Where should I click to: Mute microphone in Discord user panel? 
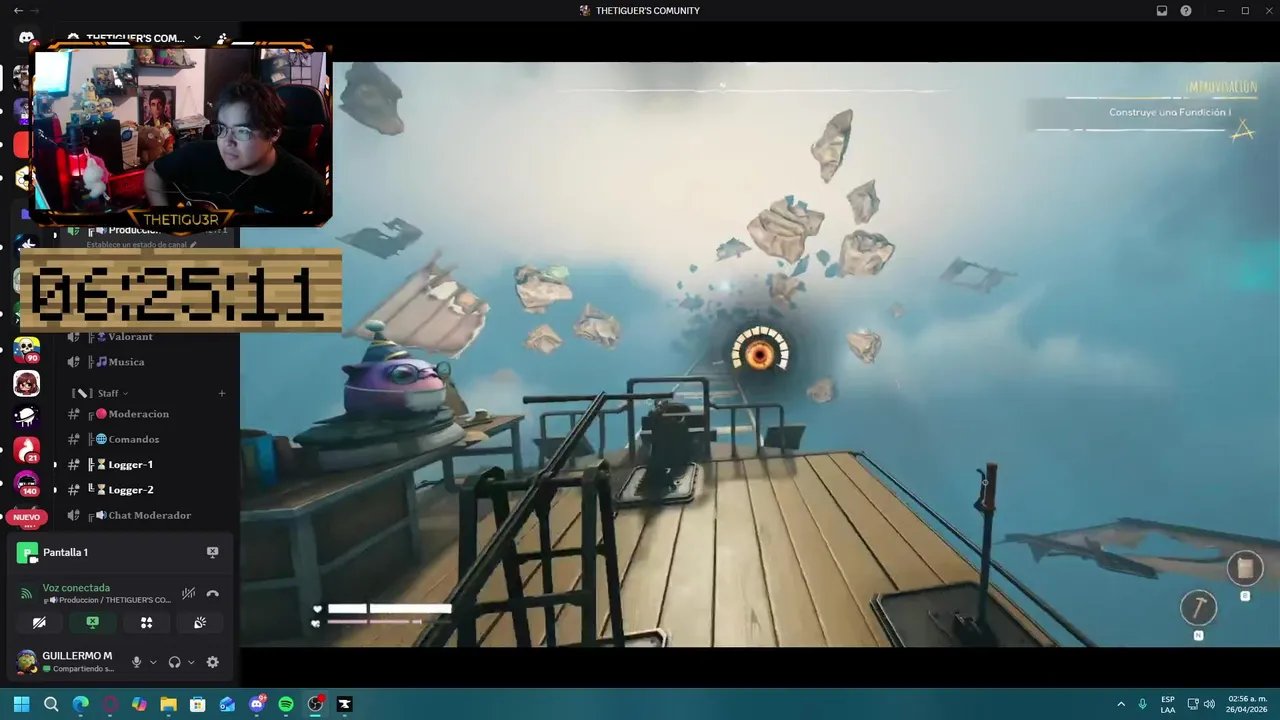pyautogui.click(x=137, y=662)
